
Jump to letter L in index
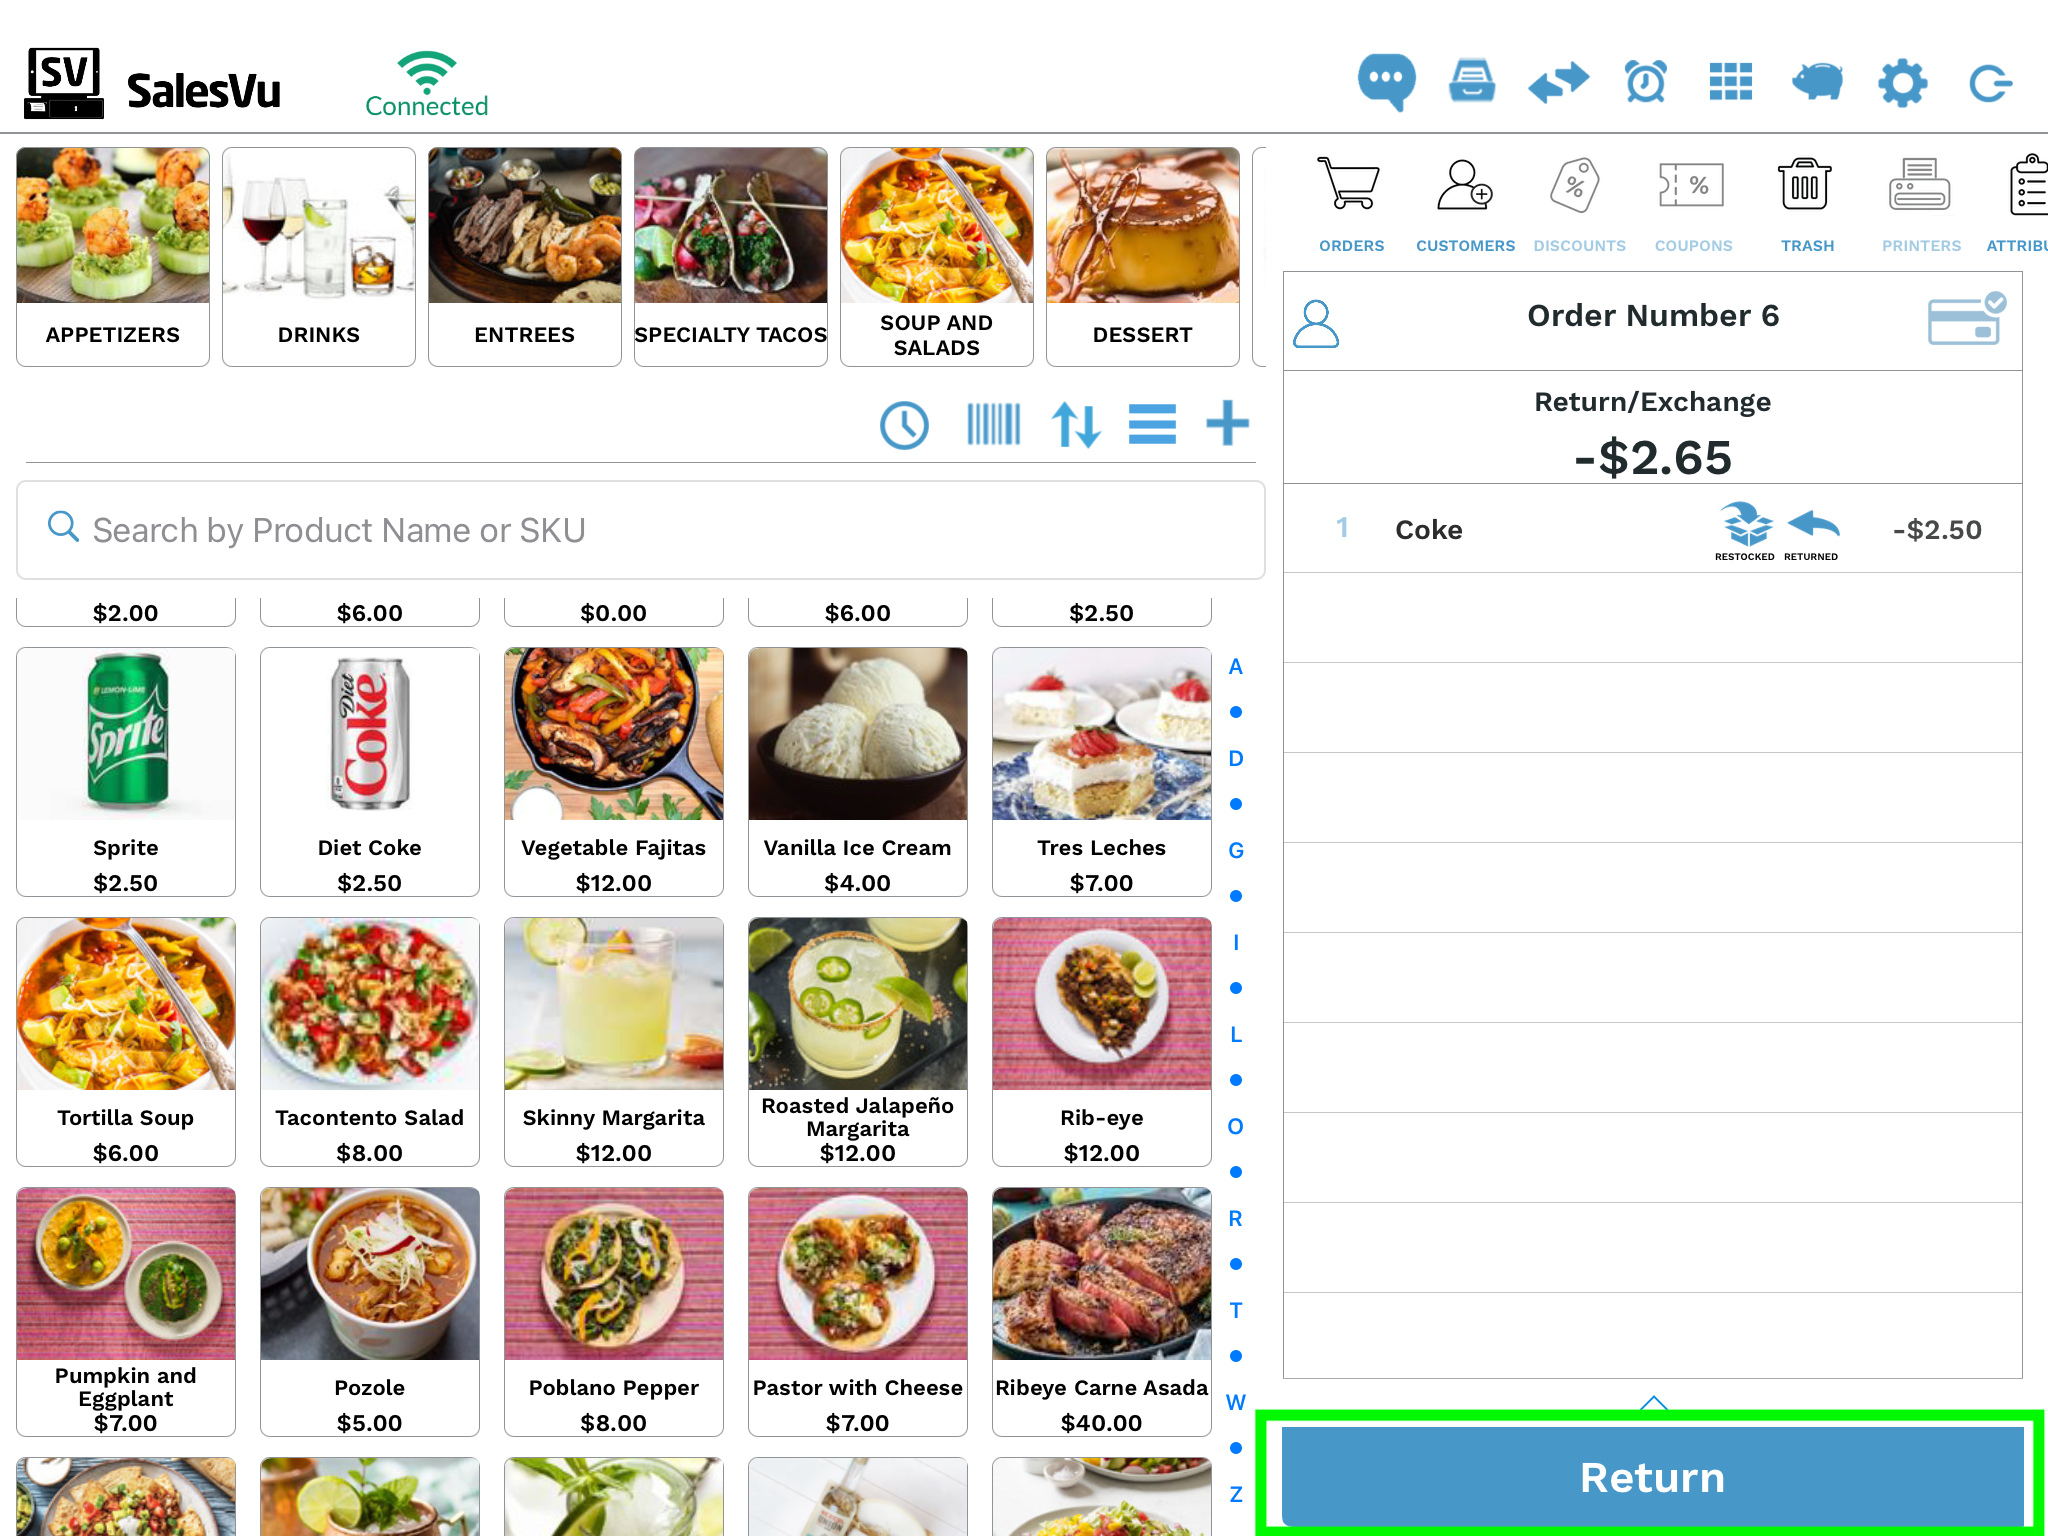point(1236,1035)
